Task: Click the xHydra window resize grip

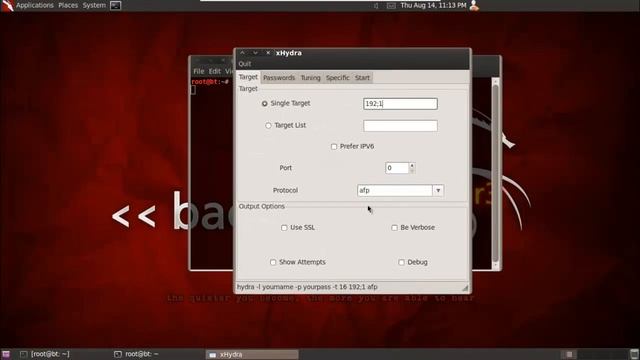Action: coord(465,288)
